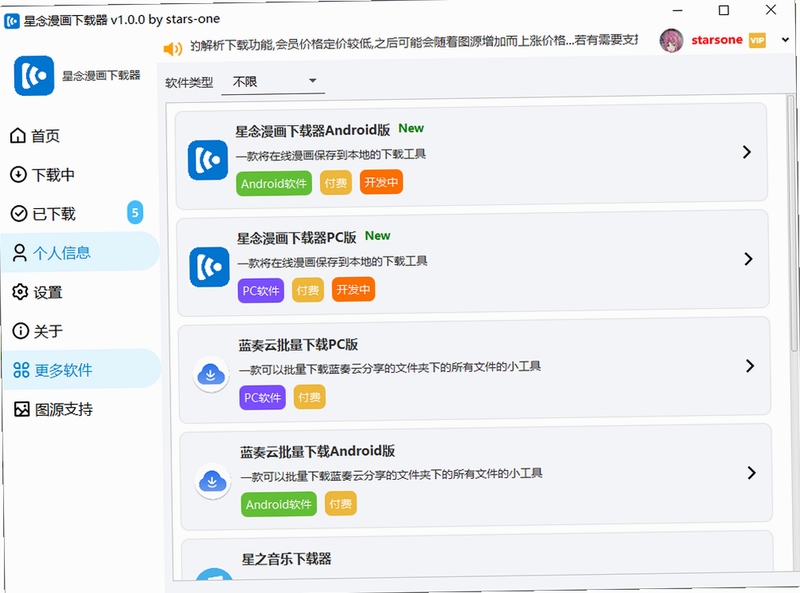Viewport: 800px width, 593px height.
Task: Select 个人信息 in the sidebar
Action: pos(82,252)
